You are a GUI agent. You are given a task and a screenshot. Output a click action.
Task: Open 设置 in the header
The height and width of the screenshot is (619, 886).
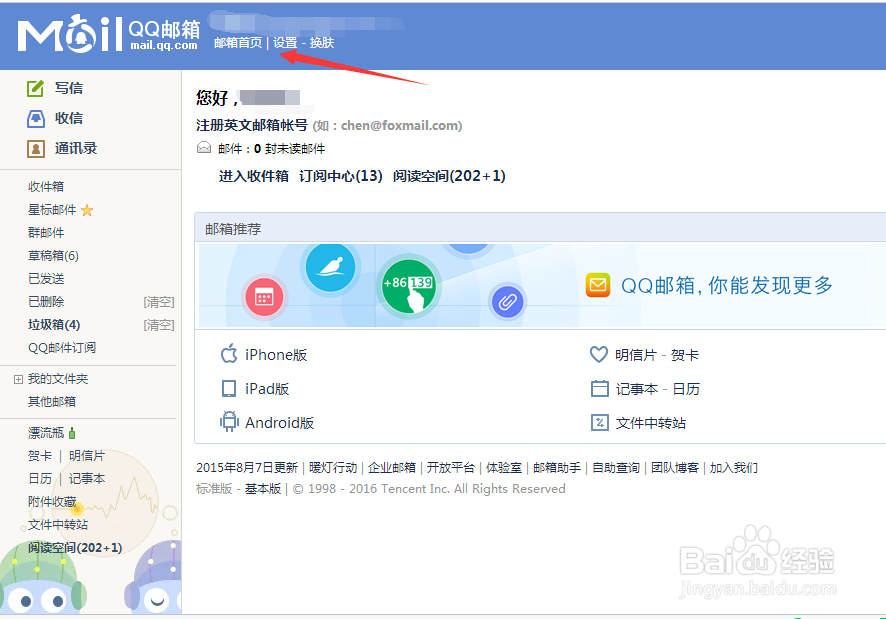pos(285,43)
